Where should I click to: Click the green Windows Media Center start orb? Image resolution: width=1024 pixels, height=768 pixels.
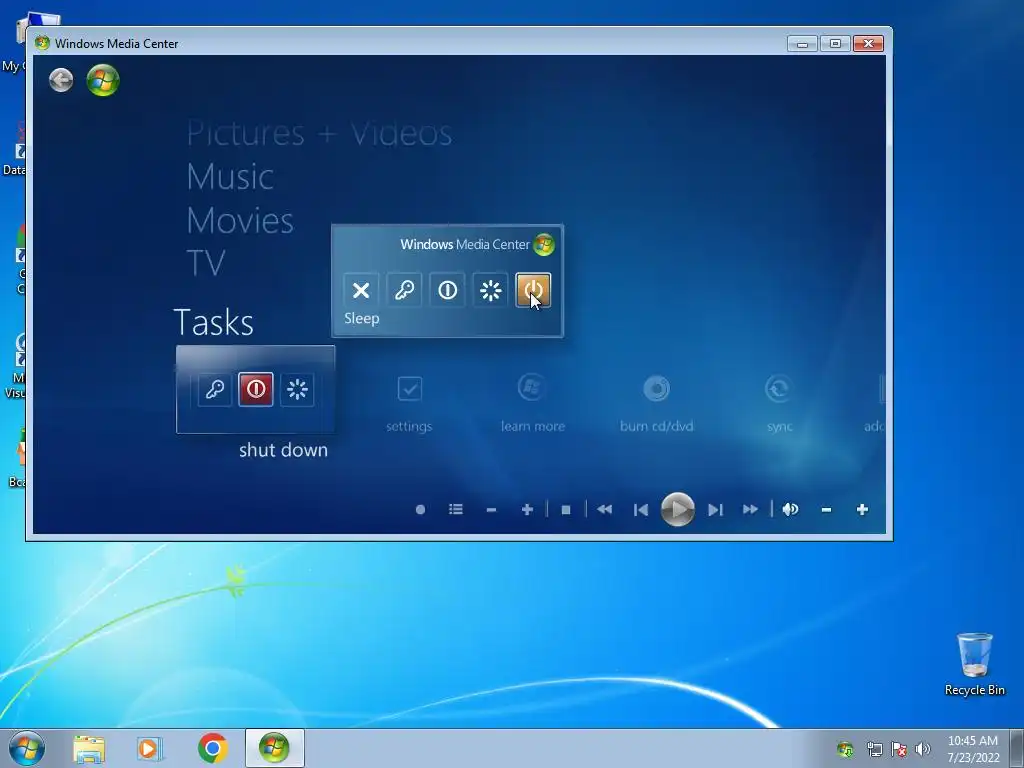pyautogui.click(x=103, y=80)
